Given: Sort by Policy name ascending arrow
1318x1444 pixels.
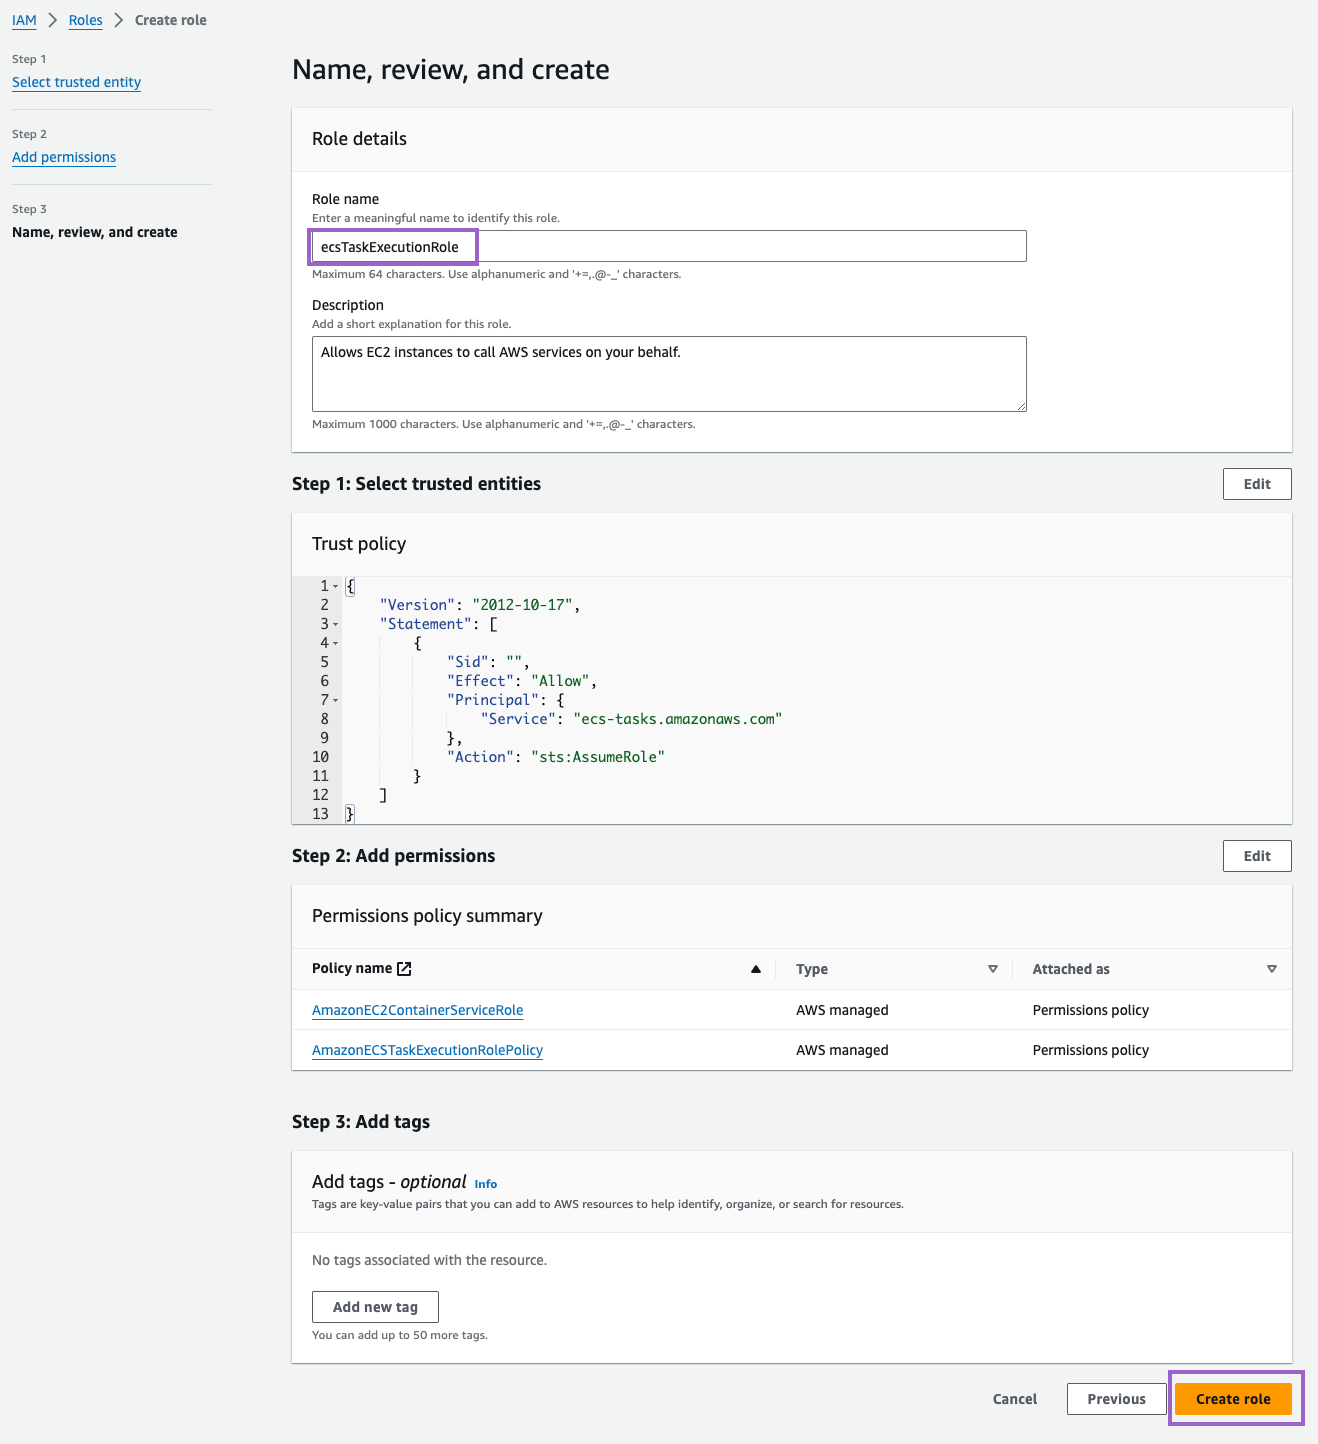Looking at the screenshot, I should 756,969.
